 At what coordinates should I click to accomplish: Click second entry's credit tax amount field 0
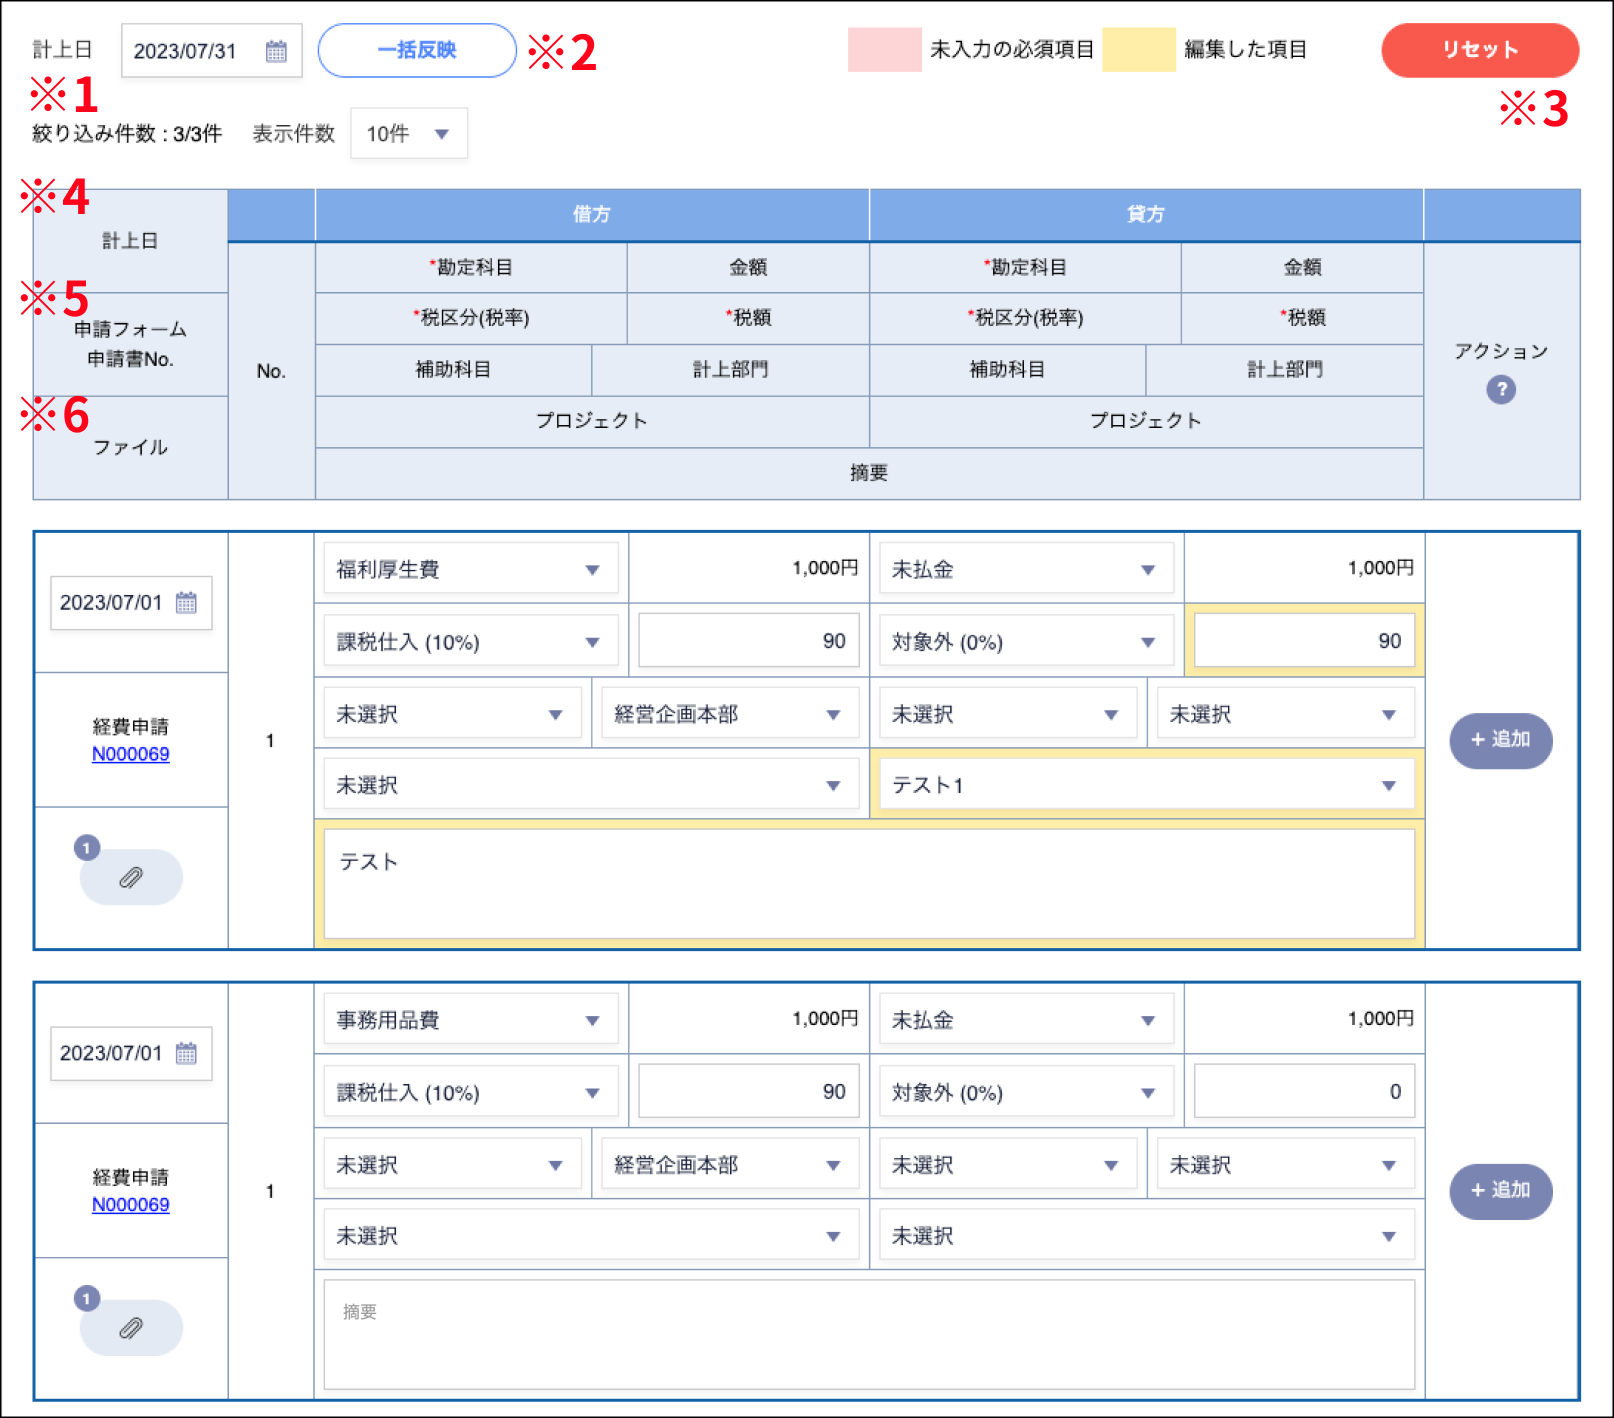[x=1304, y=1092]
